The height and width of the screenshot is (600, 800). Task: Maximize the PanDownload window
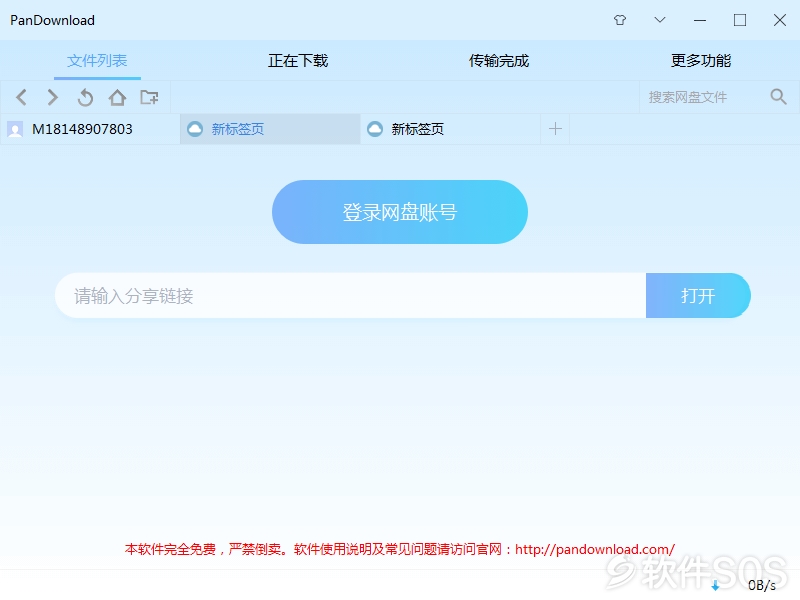tap(740, 20)
